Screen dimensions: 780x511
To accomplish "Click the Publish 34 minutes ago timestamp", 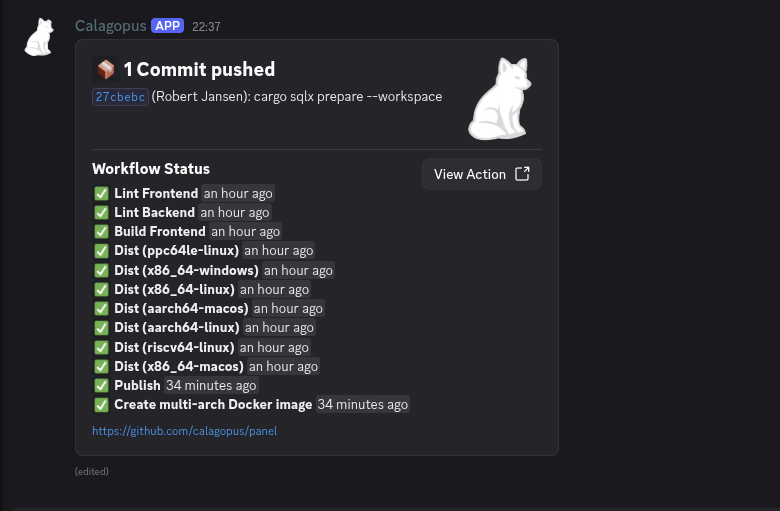I will coord(211,386).
